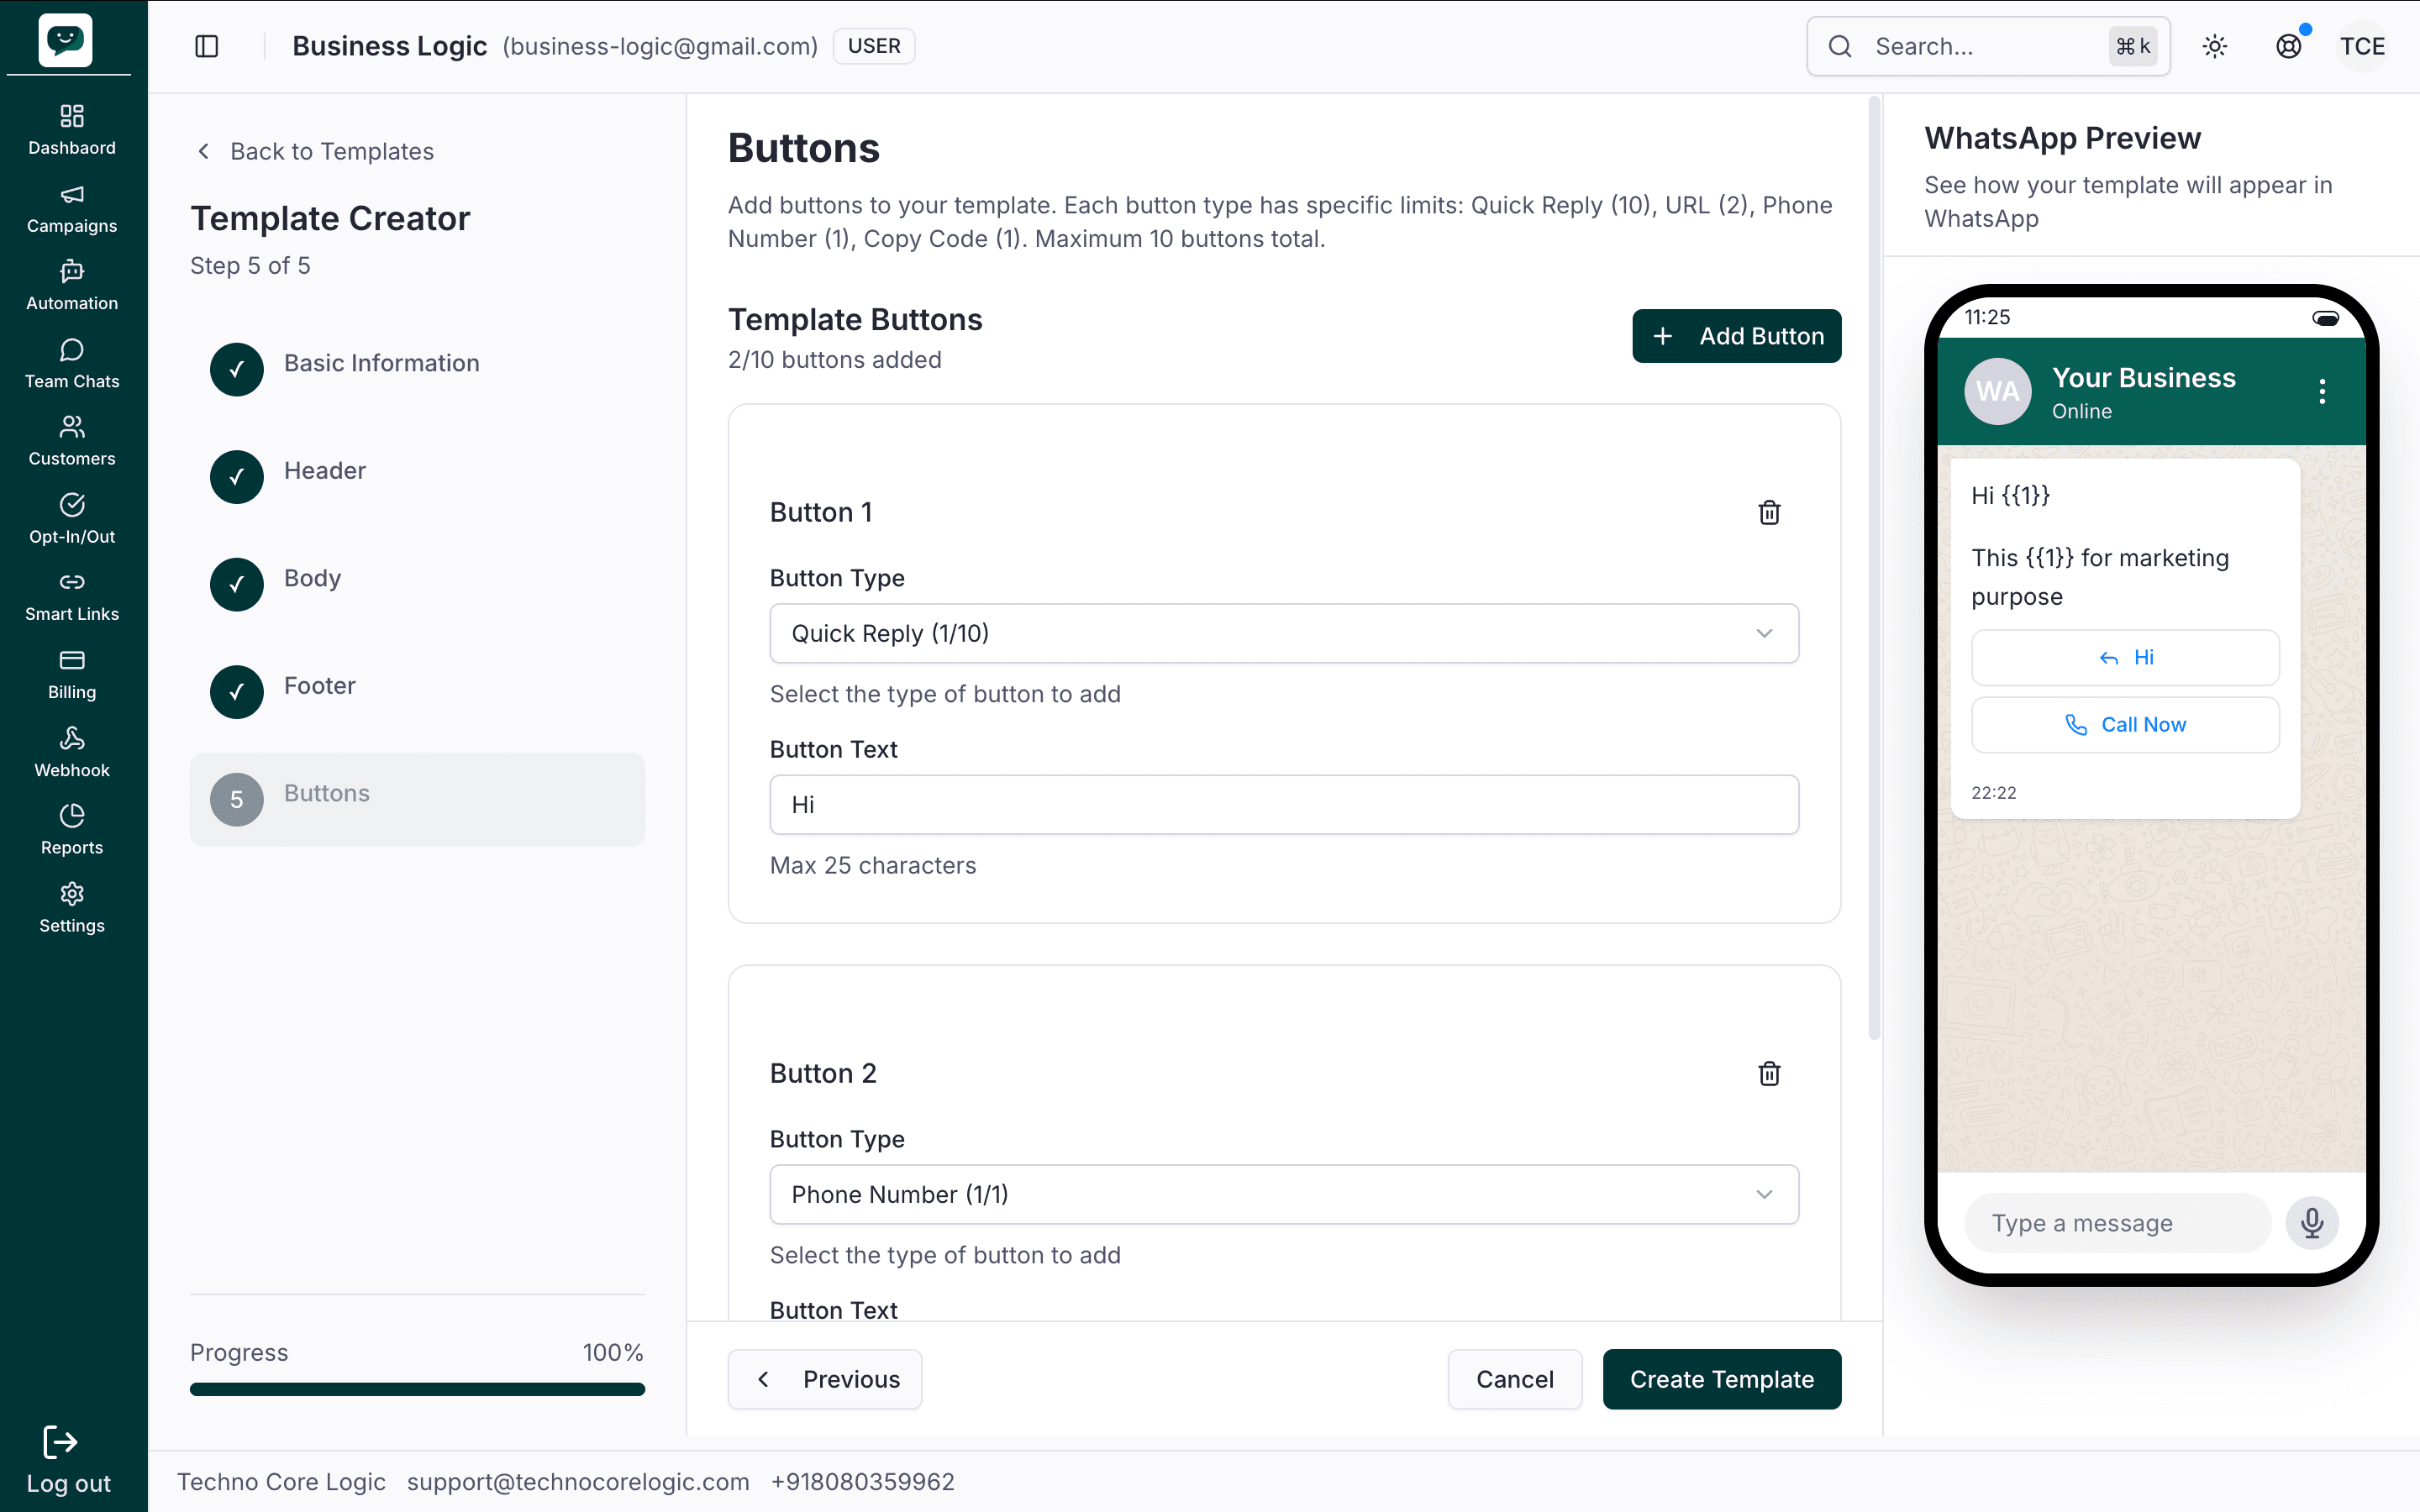Click the three-dot menu in WhatsApp preview

point(2322,391)
